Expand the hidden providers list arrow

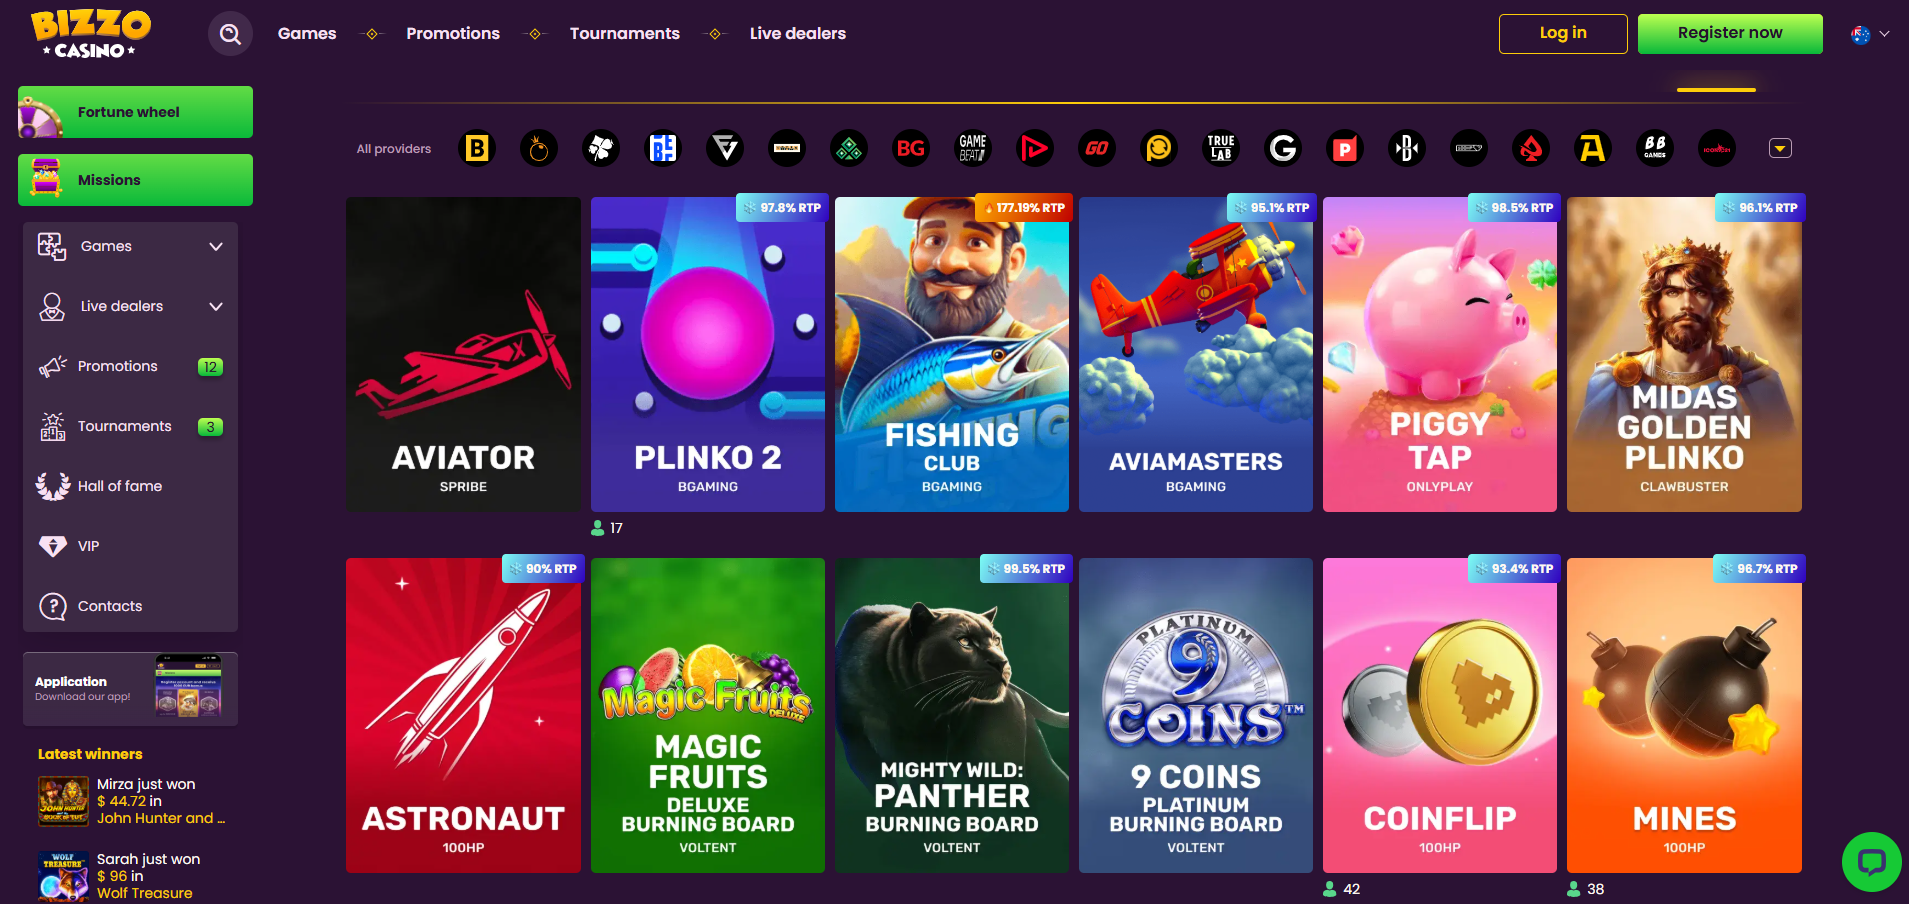coord(1780,148)
